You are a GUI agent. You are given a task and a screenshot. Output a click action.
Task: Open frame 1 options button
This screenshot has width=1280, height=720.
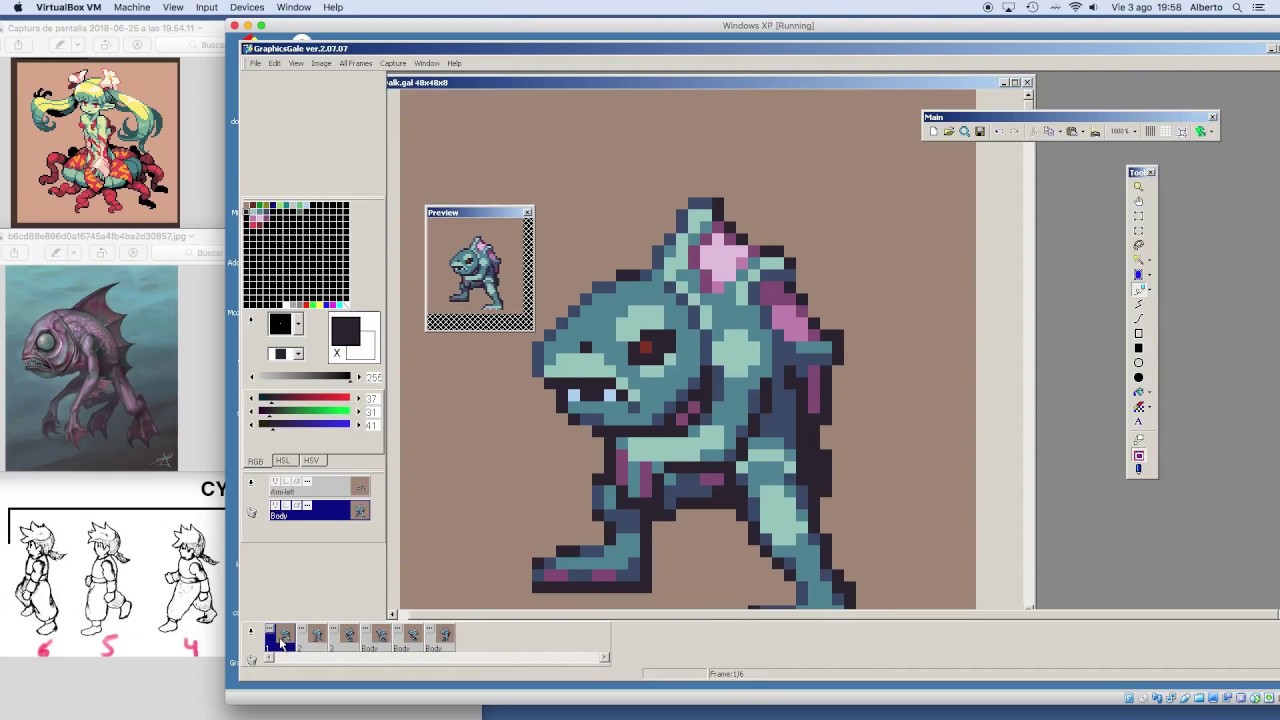[x=270, y=628]
